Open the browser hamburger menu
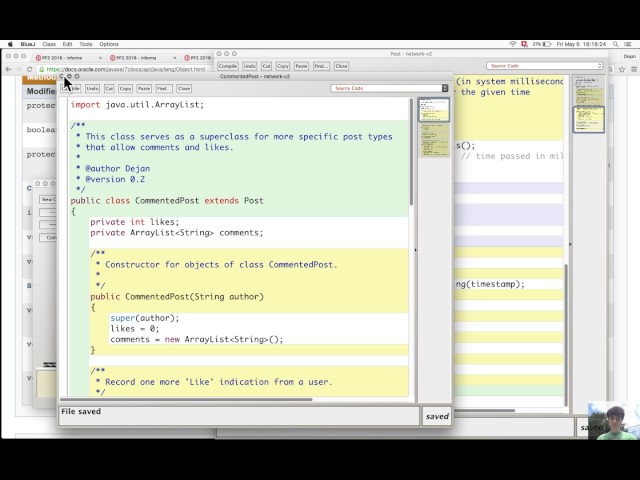Viewport: 640px width, 480px height. click(634, 69)
